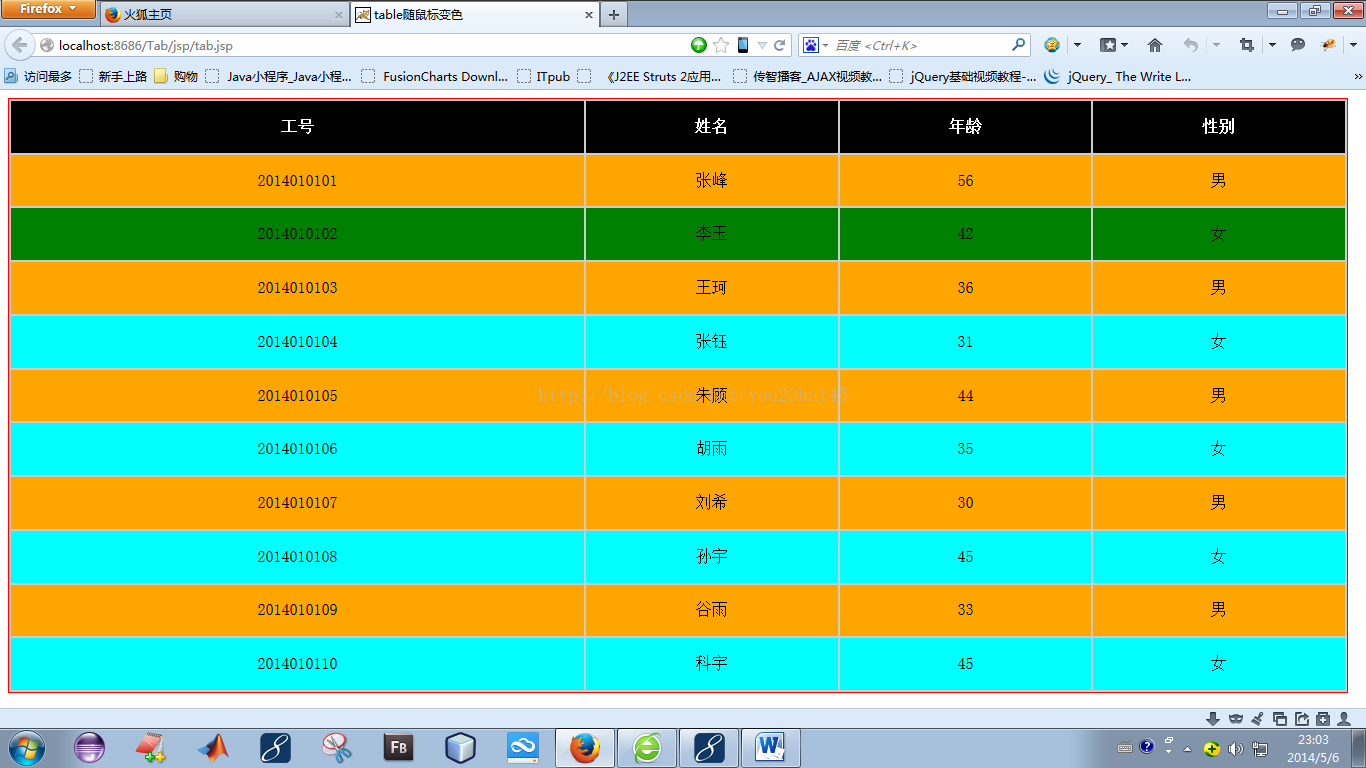Click the magnifier in the Baidu search box
The image size is (1366, 768).
(x=1019, y=45)
